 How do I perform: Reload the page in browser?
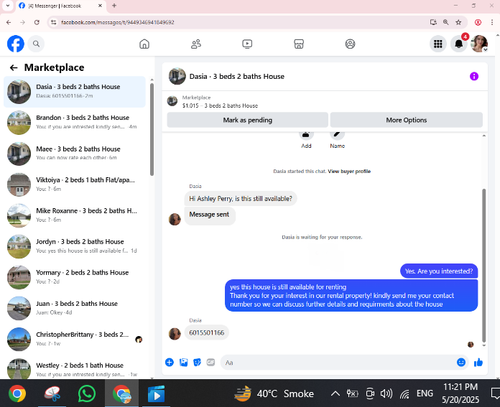coord(37,22)
